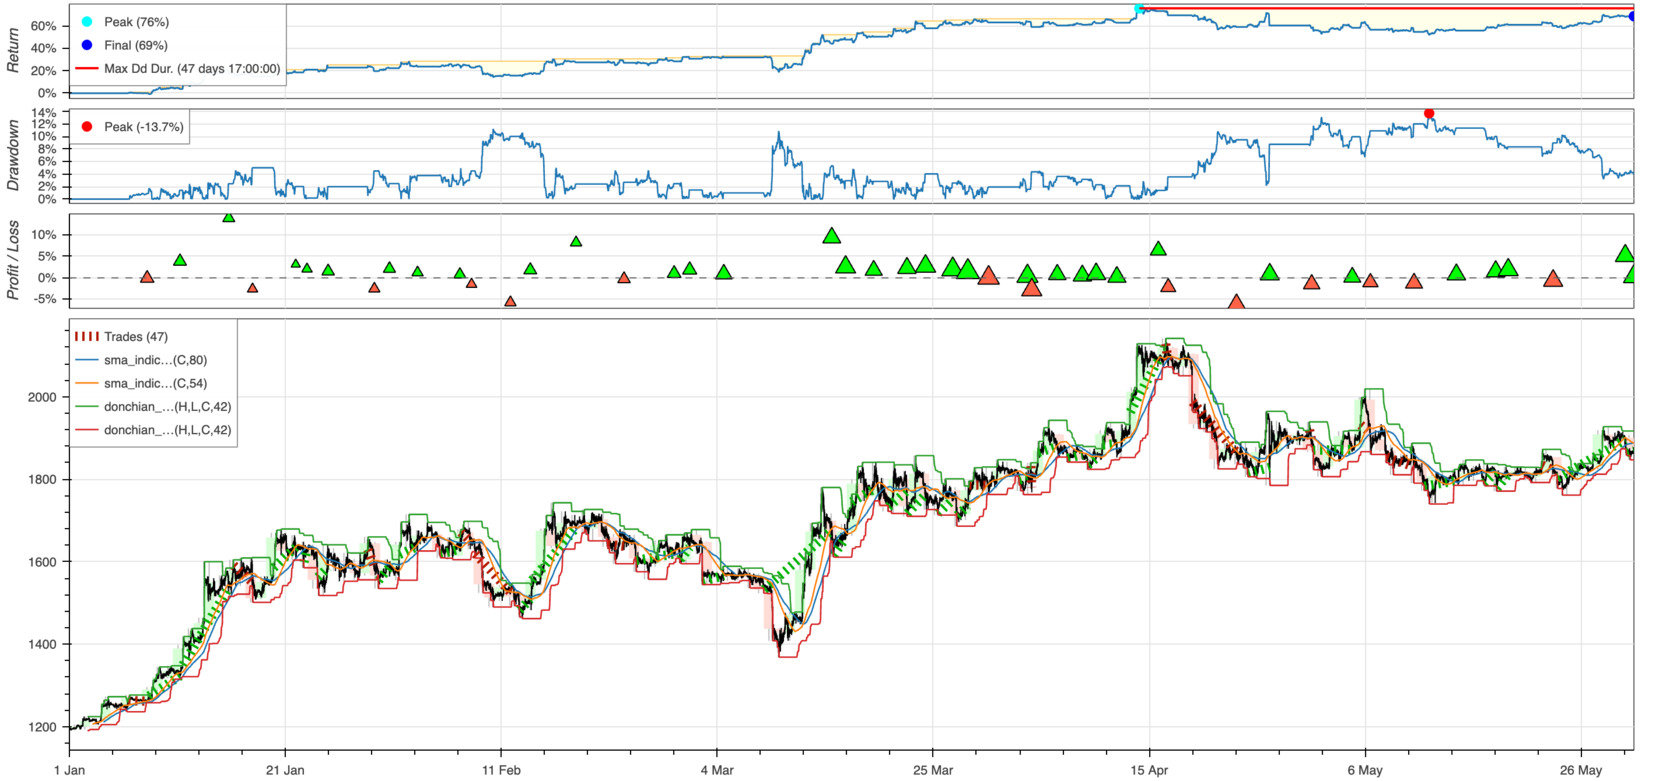Click the cyan dot icon in Return legend
Viewport: 1680px width, 781px height.
tap(87, 22)
